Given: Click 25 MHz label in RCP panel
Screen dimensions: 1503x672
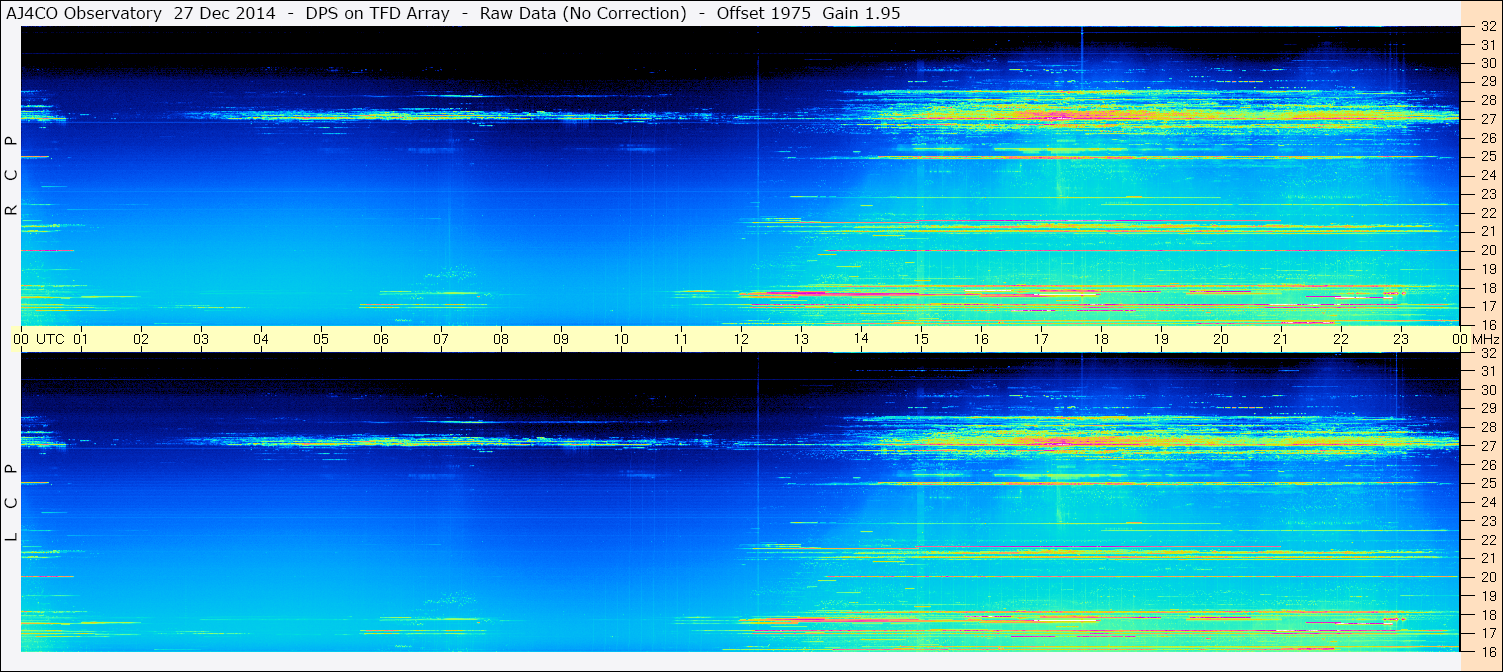Looking at the screenshot, I should (1488, 157).
